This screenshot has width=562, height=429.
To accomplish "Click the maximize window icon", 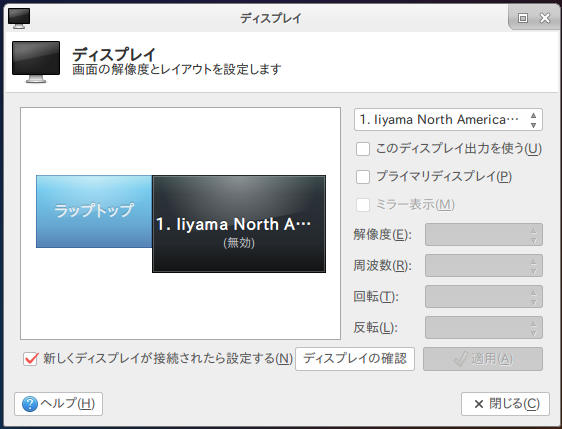I will 523,18.
